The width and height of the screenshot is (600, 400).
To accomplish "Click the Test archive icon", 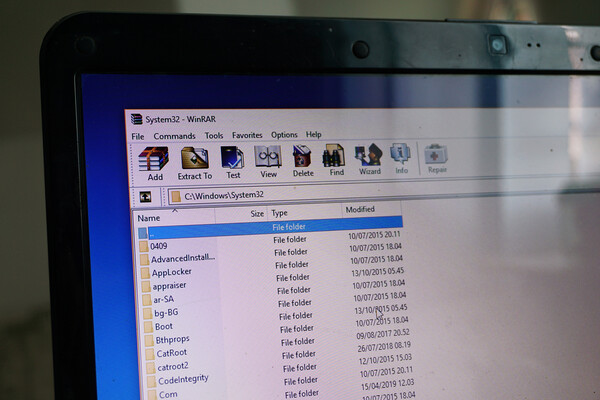I will [232, 160].
